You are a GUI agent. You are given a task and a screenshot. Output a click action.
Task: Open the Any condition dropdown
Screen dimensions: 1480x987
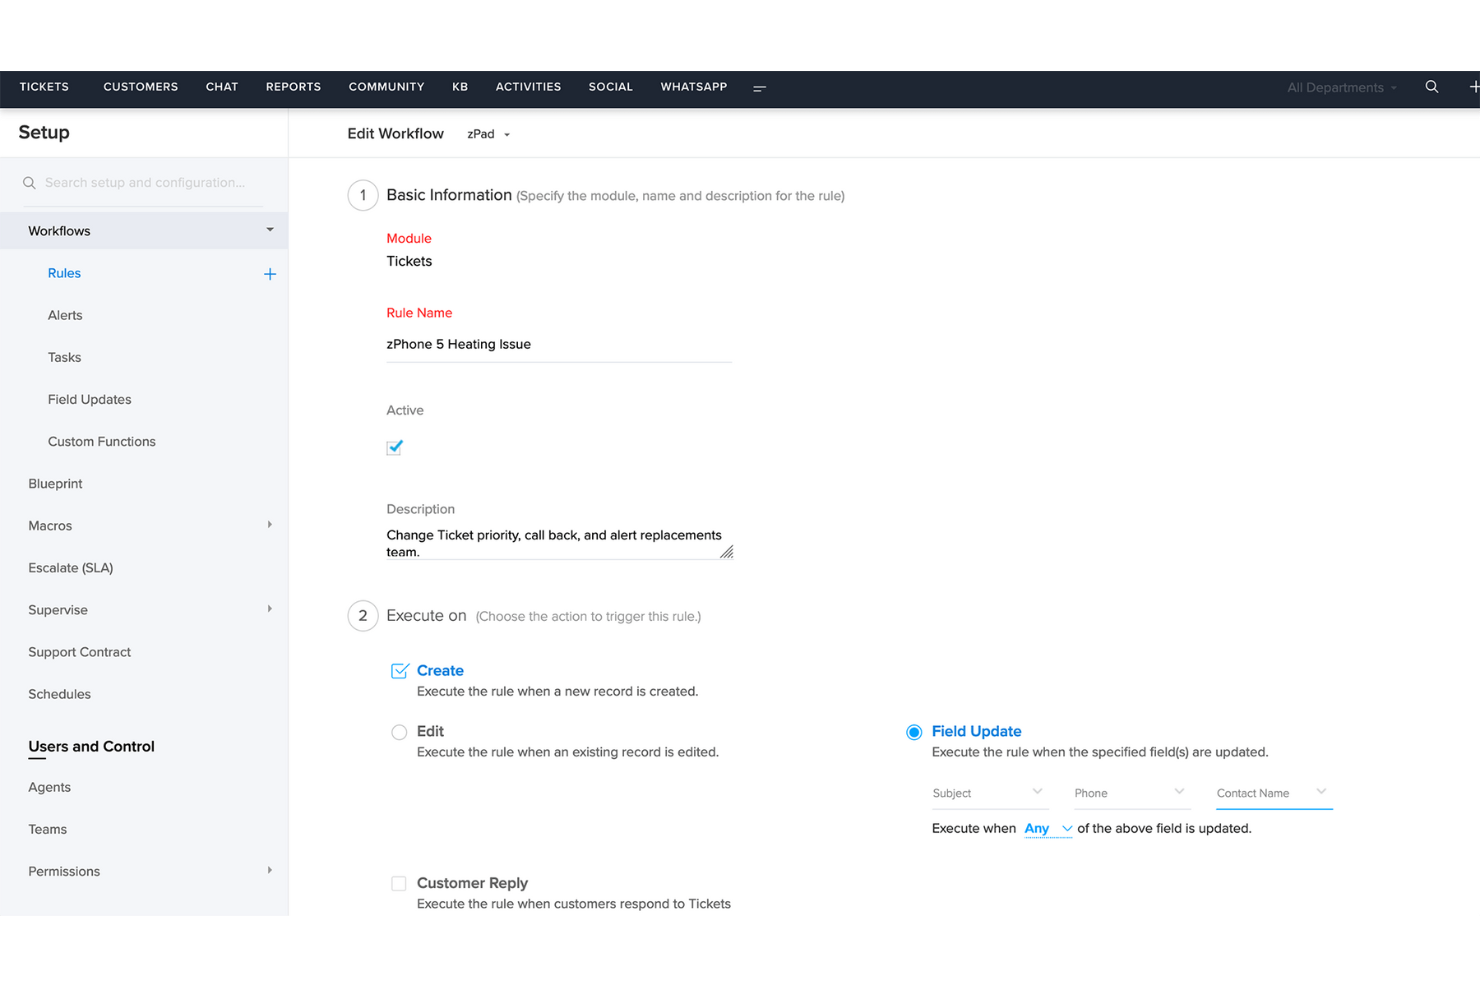1048,829
